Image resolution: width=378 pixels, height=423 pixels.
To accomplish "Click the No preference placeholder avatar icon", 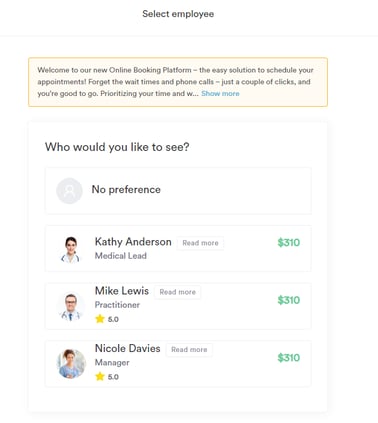I will tap(69, 191).
